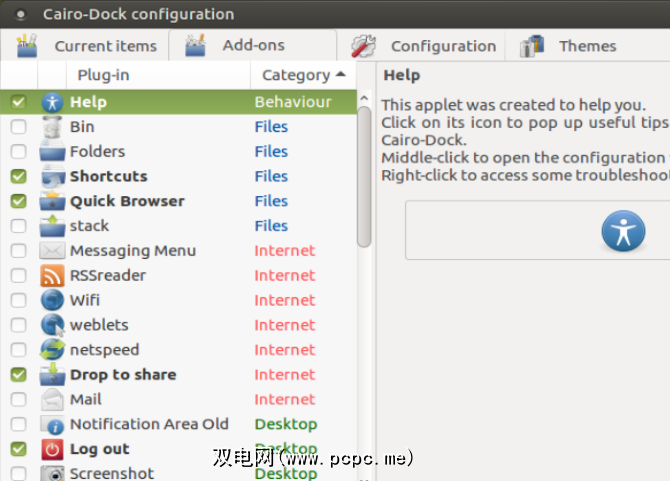
Task: Click the Bin trash can icon
Action: pos(52,127)
